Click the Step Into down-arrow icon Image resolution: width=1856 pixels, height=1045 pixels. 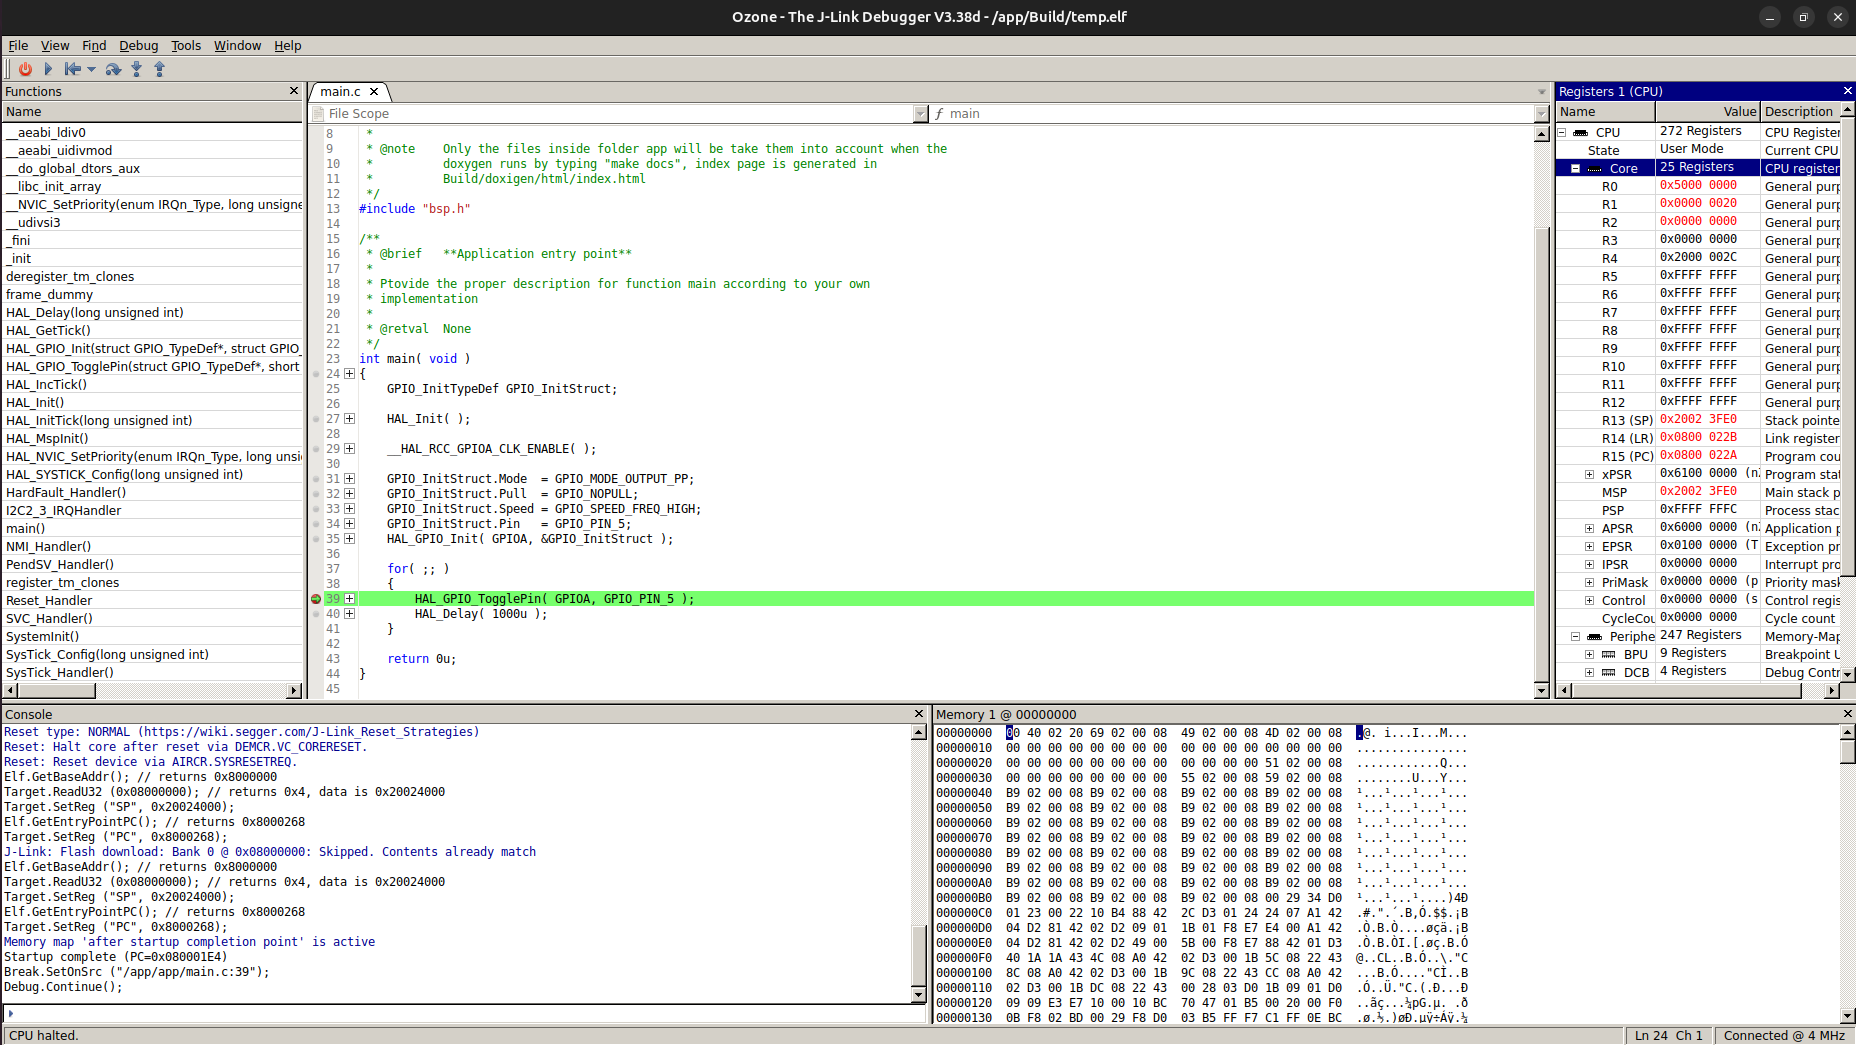pos(137,69)
